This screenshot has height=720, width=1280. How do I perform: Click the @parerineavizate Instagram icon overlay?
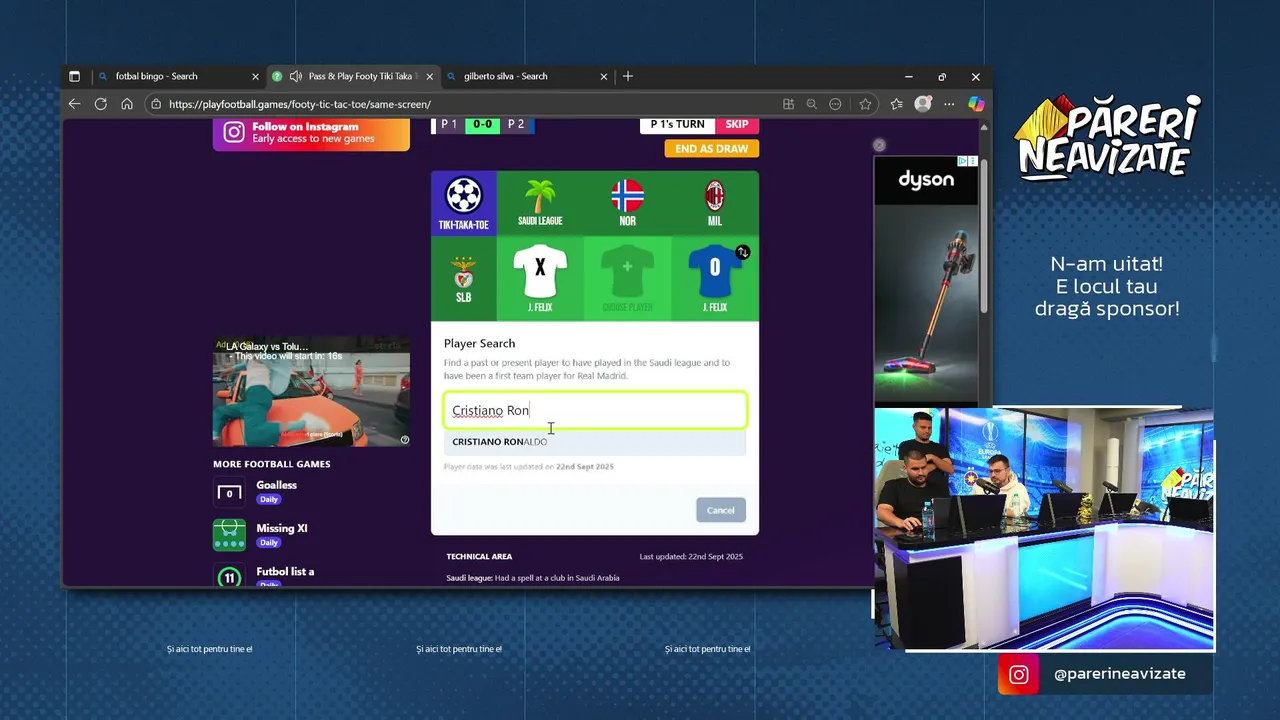click(1018, 674)
